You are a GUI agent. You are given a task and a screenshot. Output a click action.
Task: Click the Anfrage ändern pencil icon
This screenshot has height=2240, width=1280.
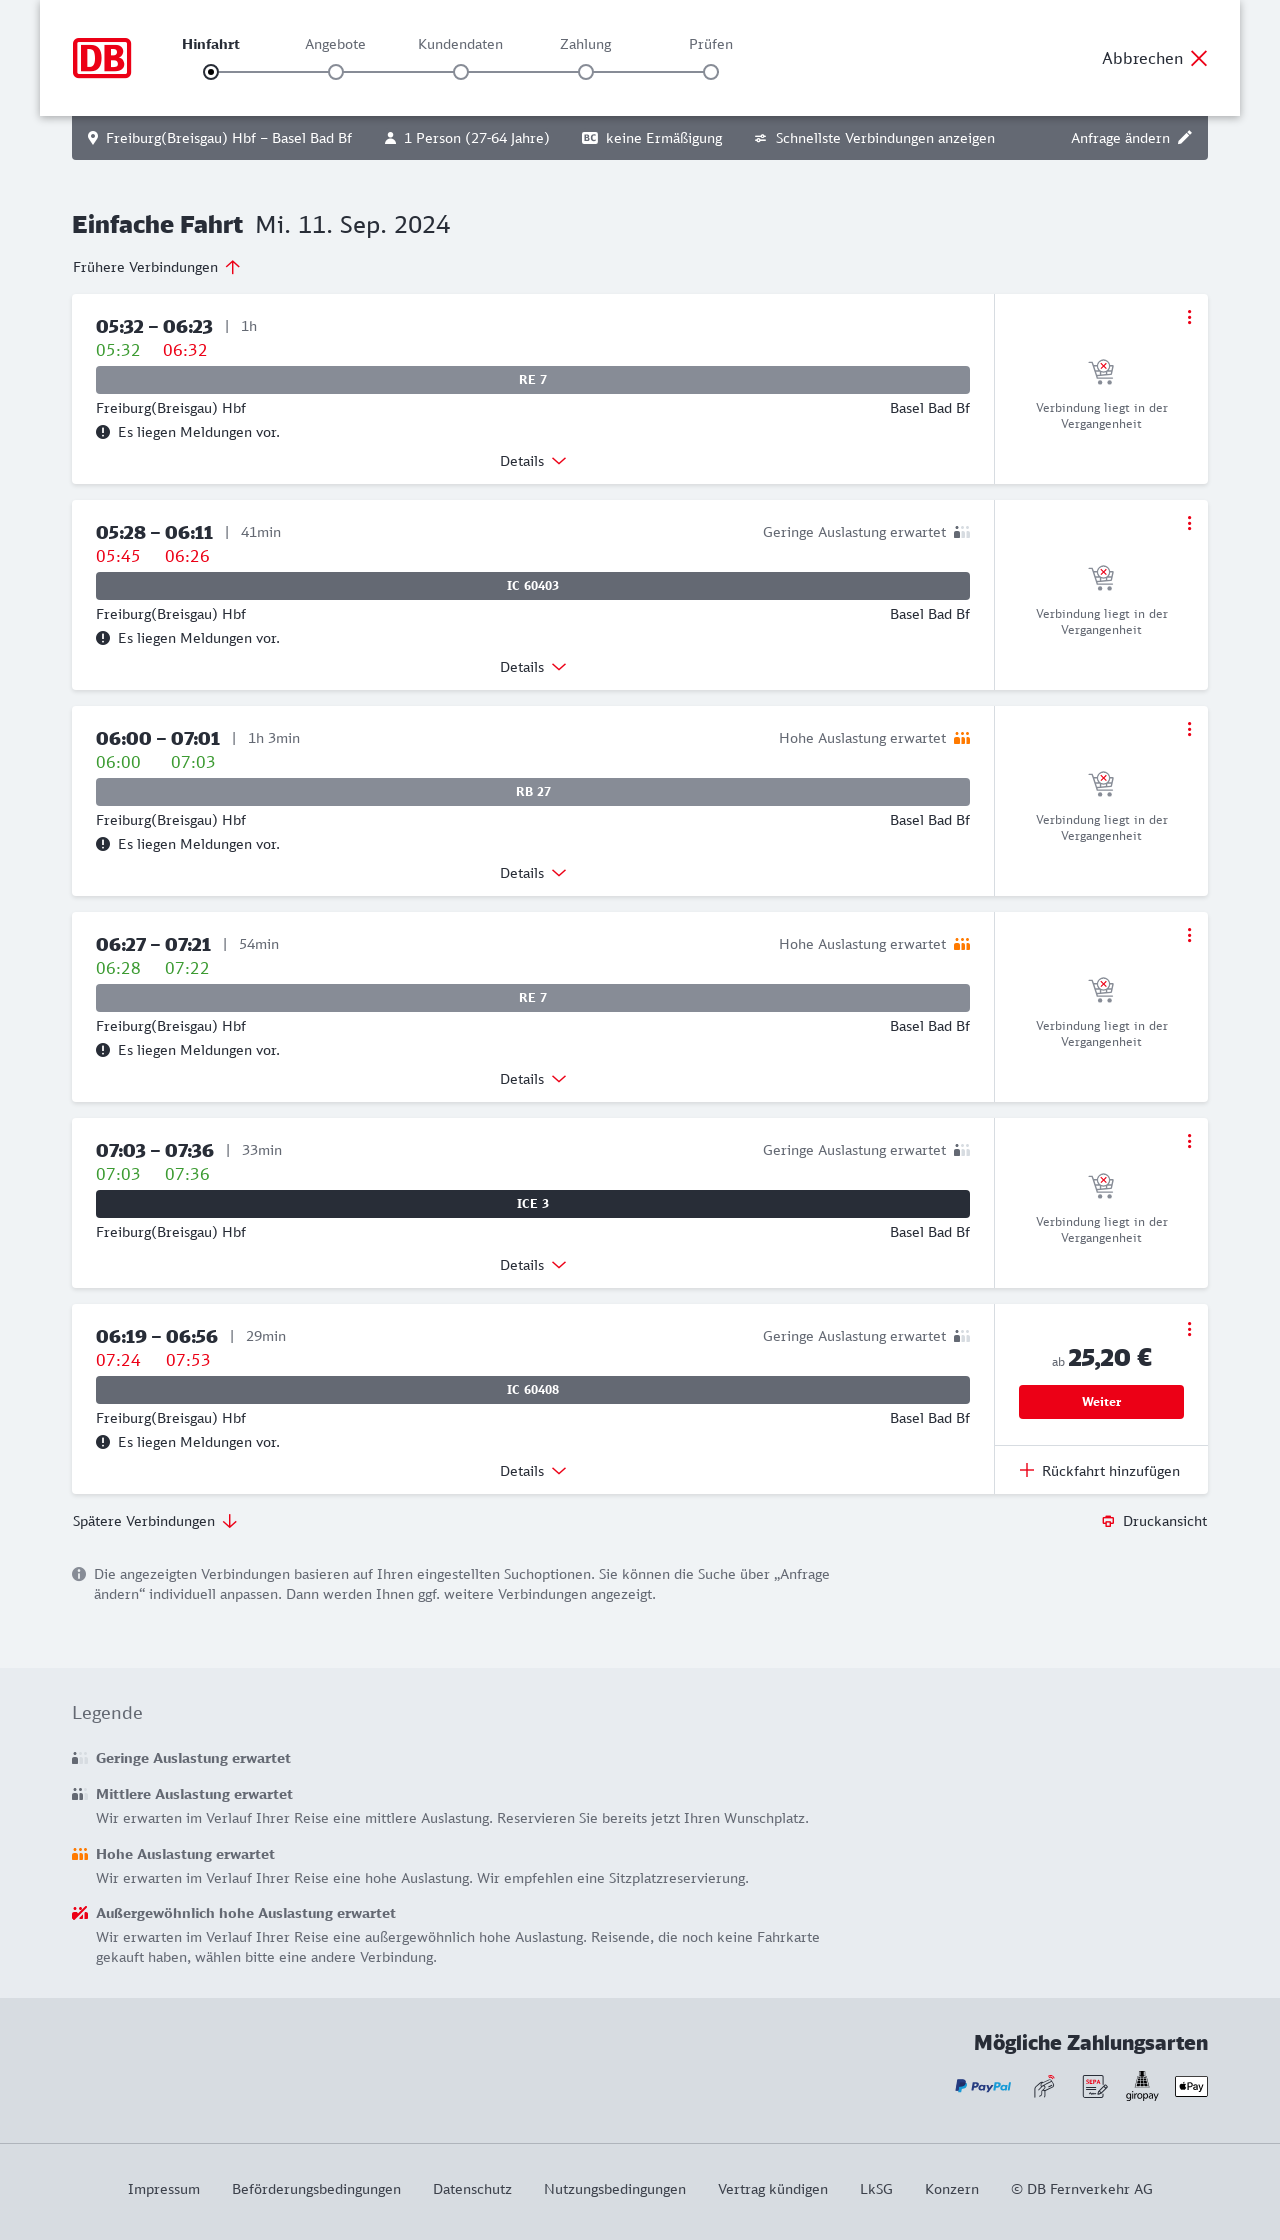pos(1185,138)
